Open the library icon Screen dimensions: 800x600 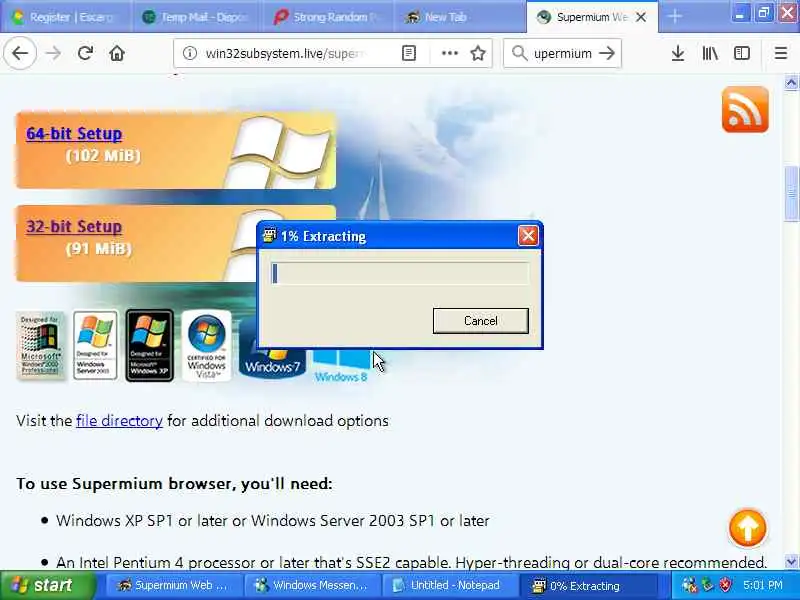(710, 53)
